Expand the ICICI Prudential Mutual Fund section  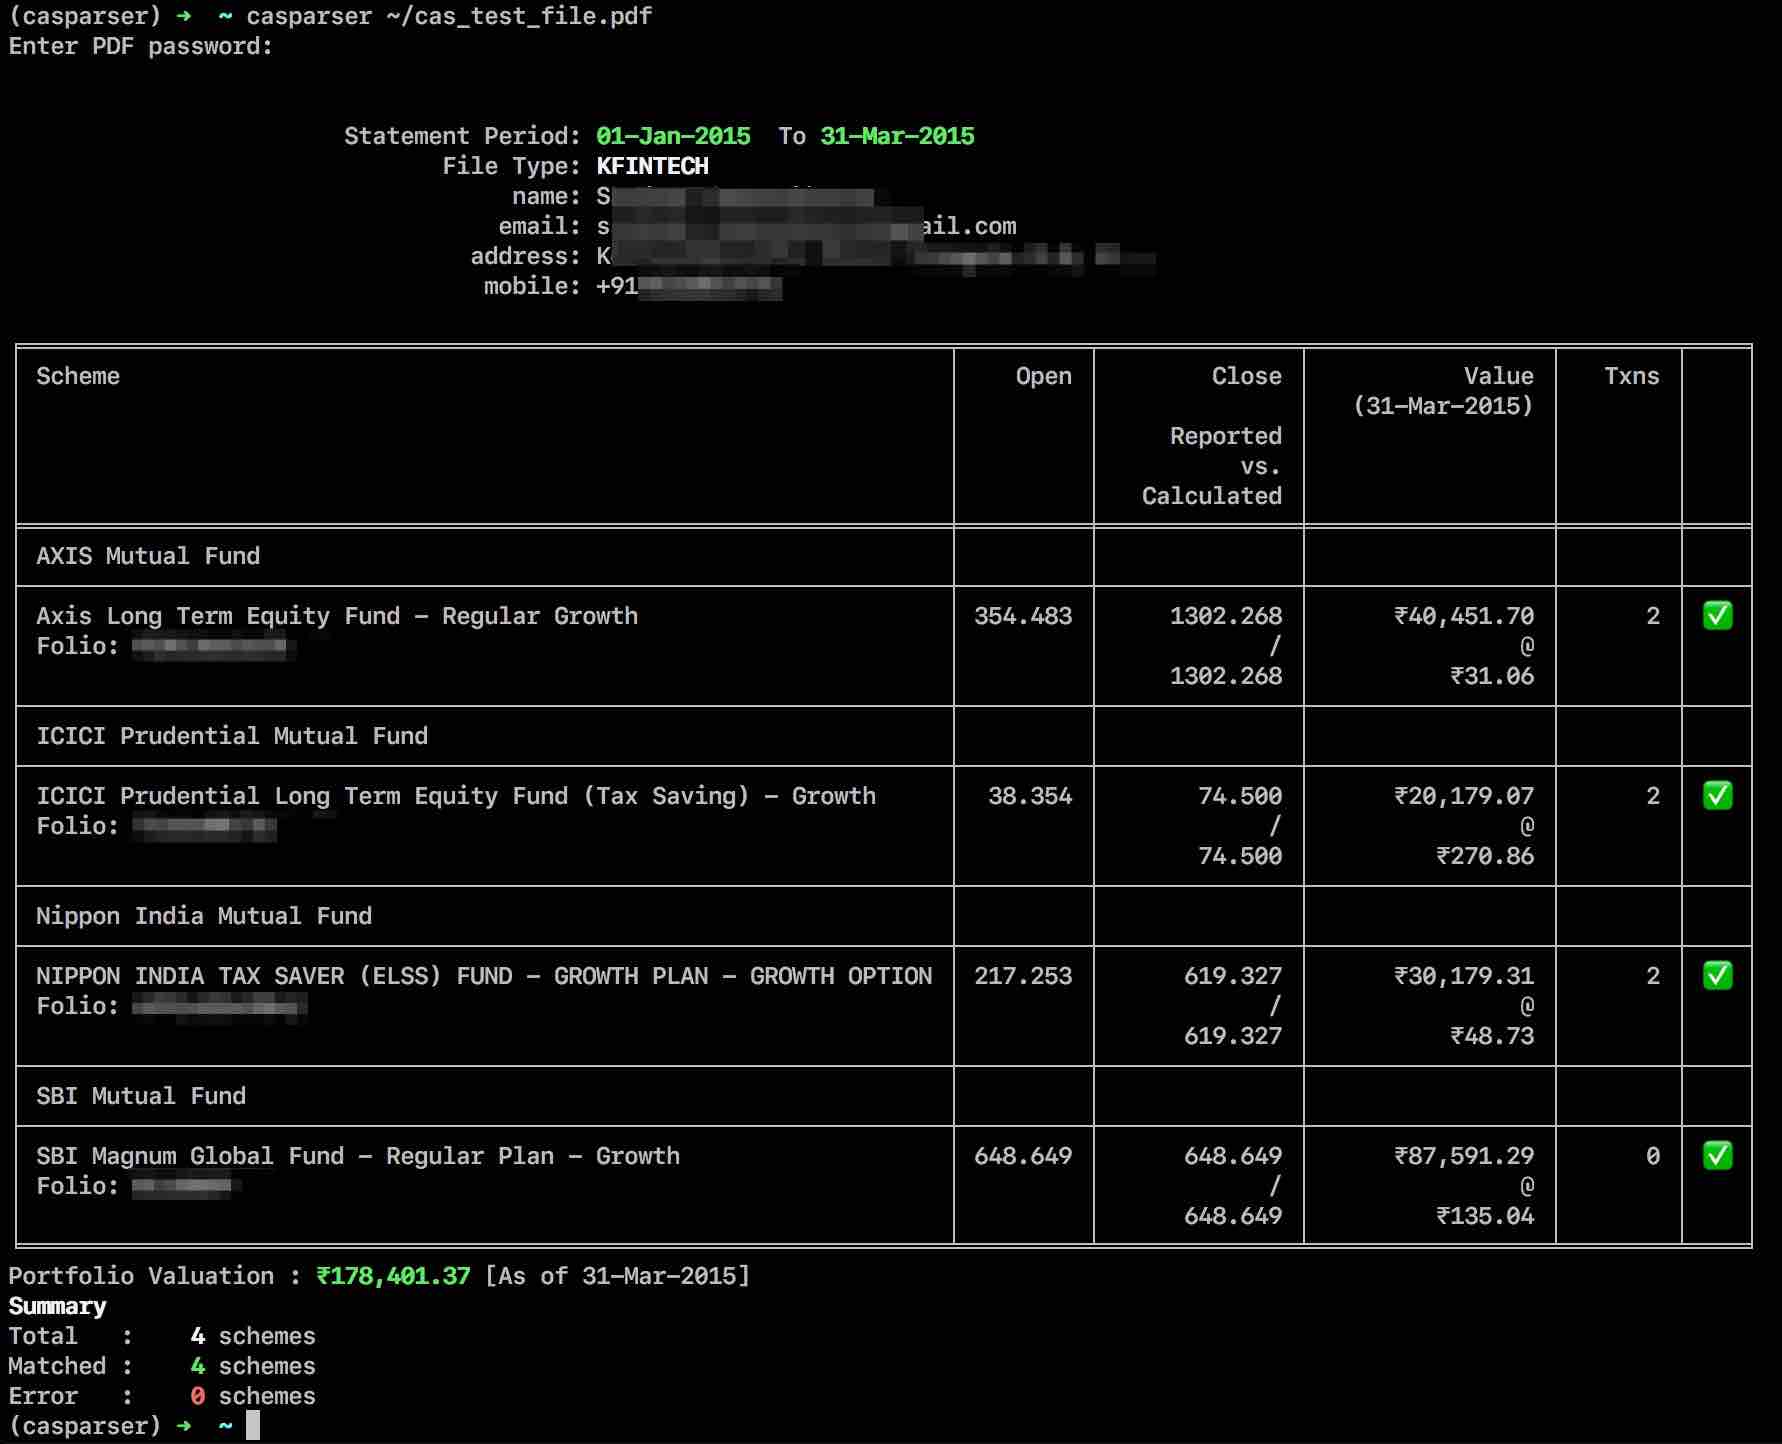pos(232,736)
